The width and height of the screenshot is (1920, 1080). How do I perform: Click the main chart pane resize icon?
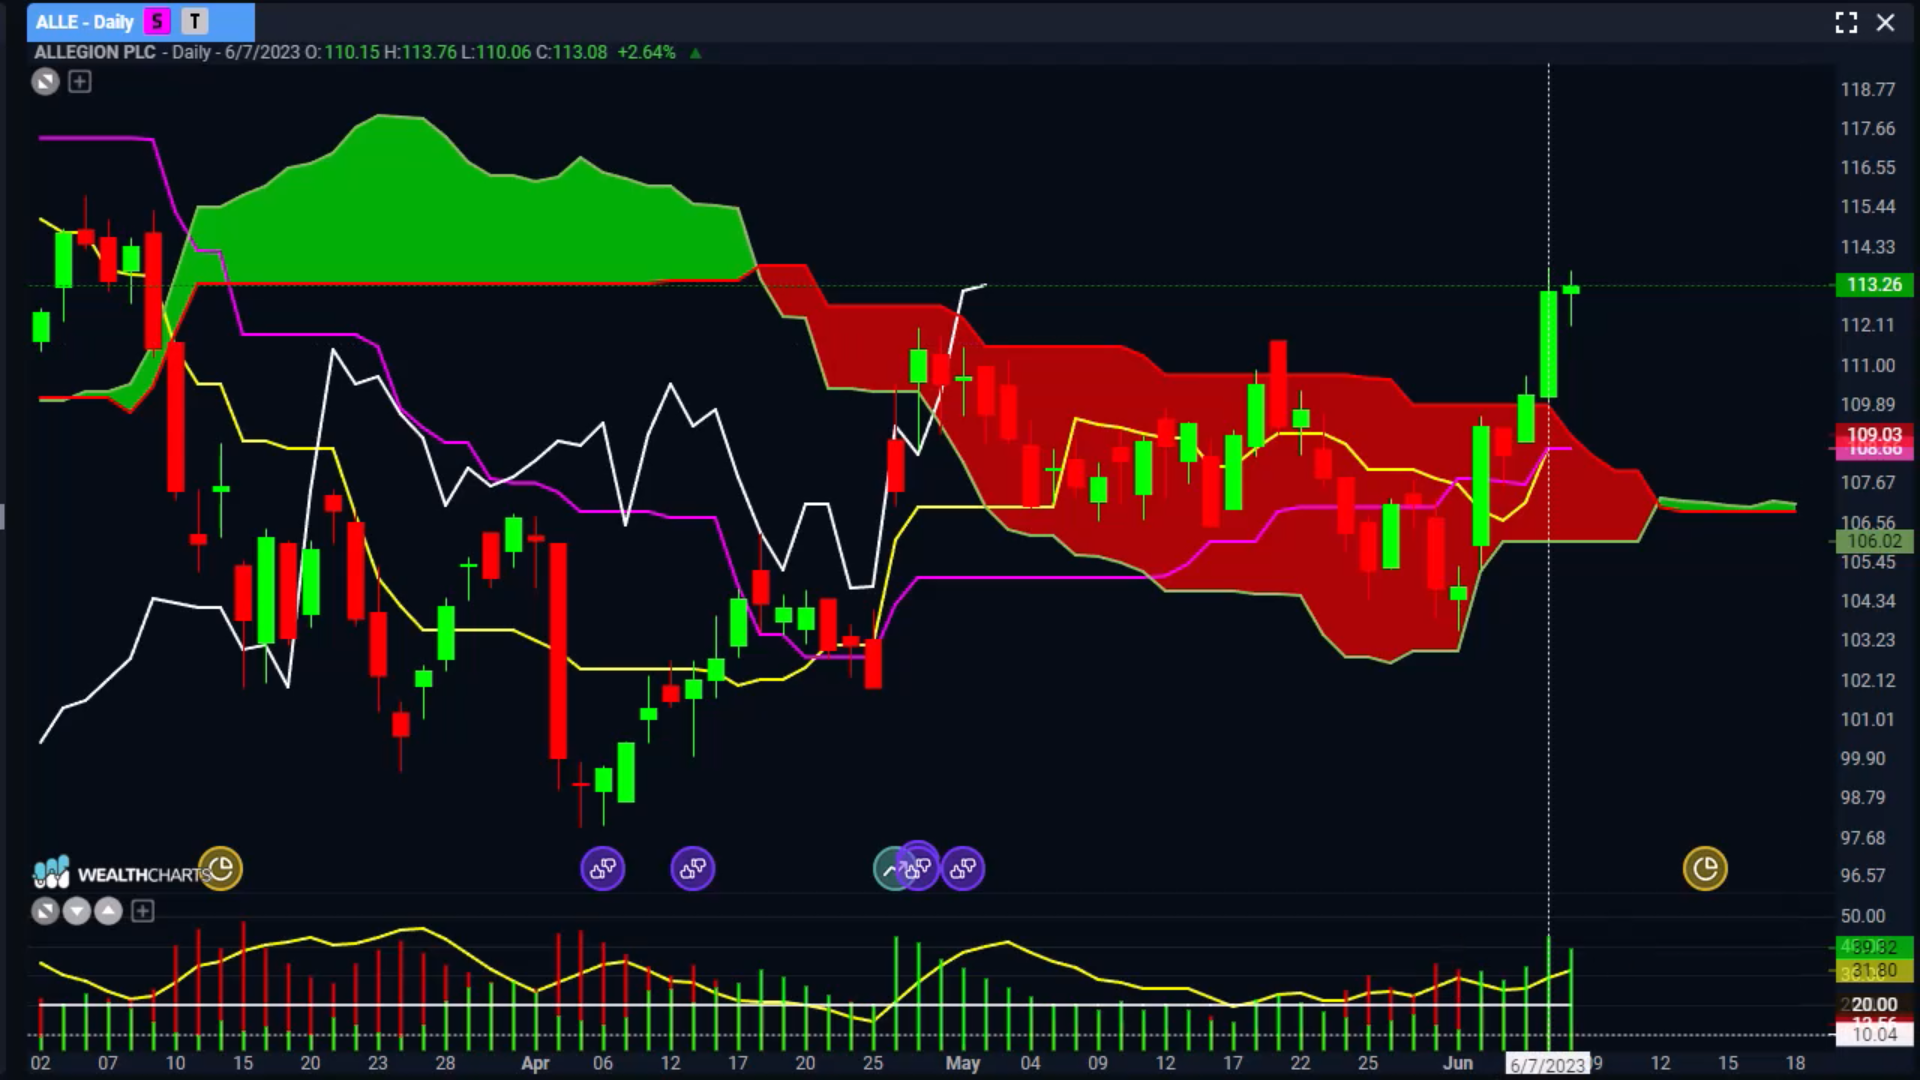pos(45,82)
